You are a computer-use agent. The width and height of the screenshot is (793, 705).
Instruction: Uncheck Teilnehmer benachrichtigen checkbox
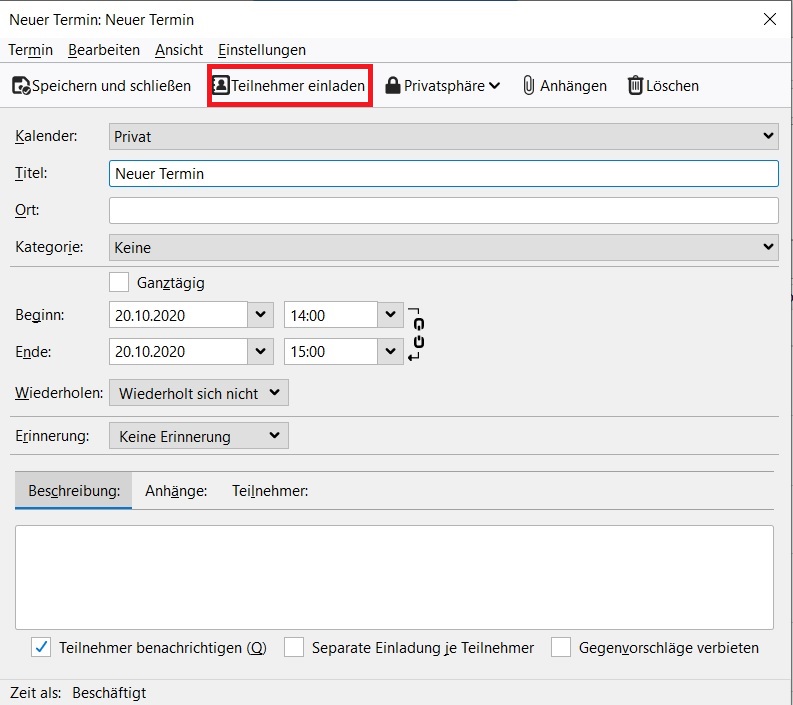[x=41, y=647]
